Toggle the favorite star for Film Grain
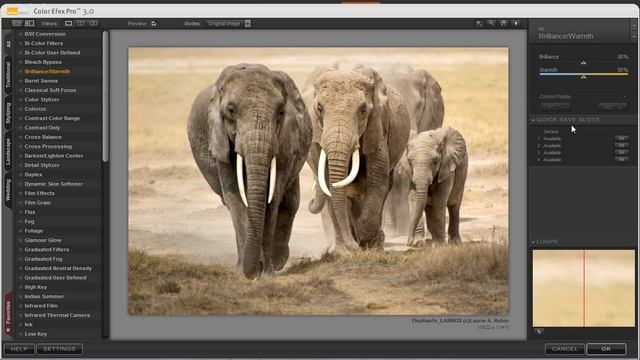Image resolution: width=640 pixels, height=360 pixels. point(20,202)
